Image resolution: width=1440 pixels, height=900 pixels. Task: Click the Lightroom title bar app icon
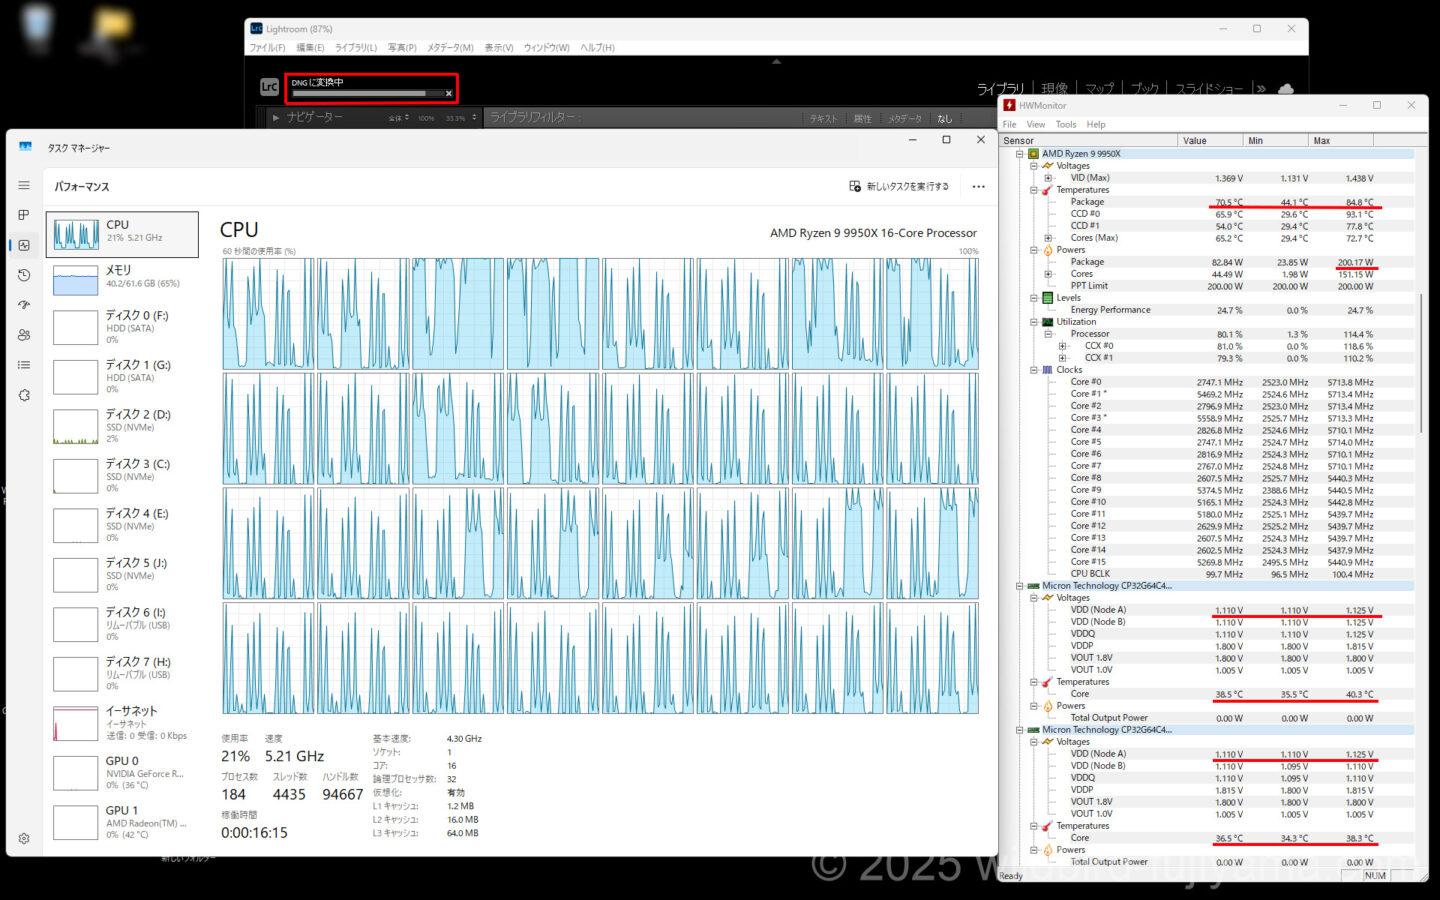coord(256,29)
